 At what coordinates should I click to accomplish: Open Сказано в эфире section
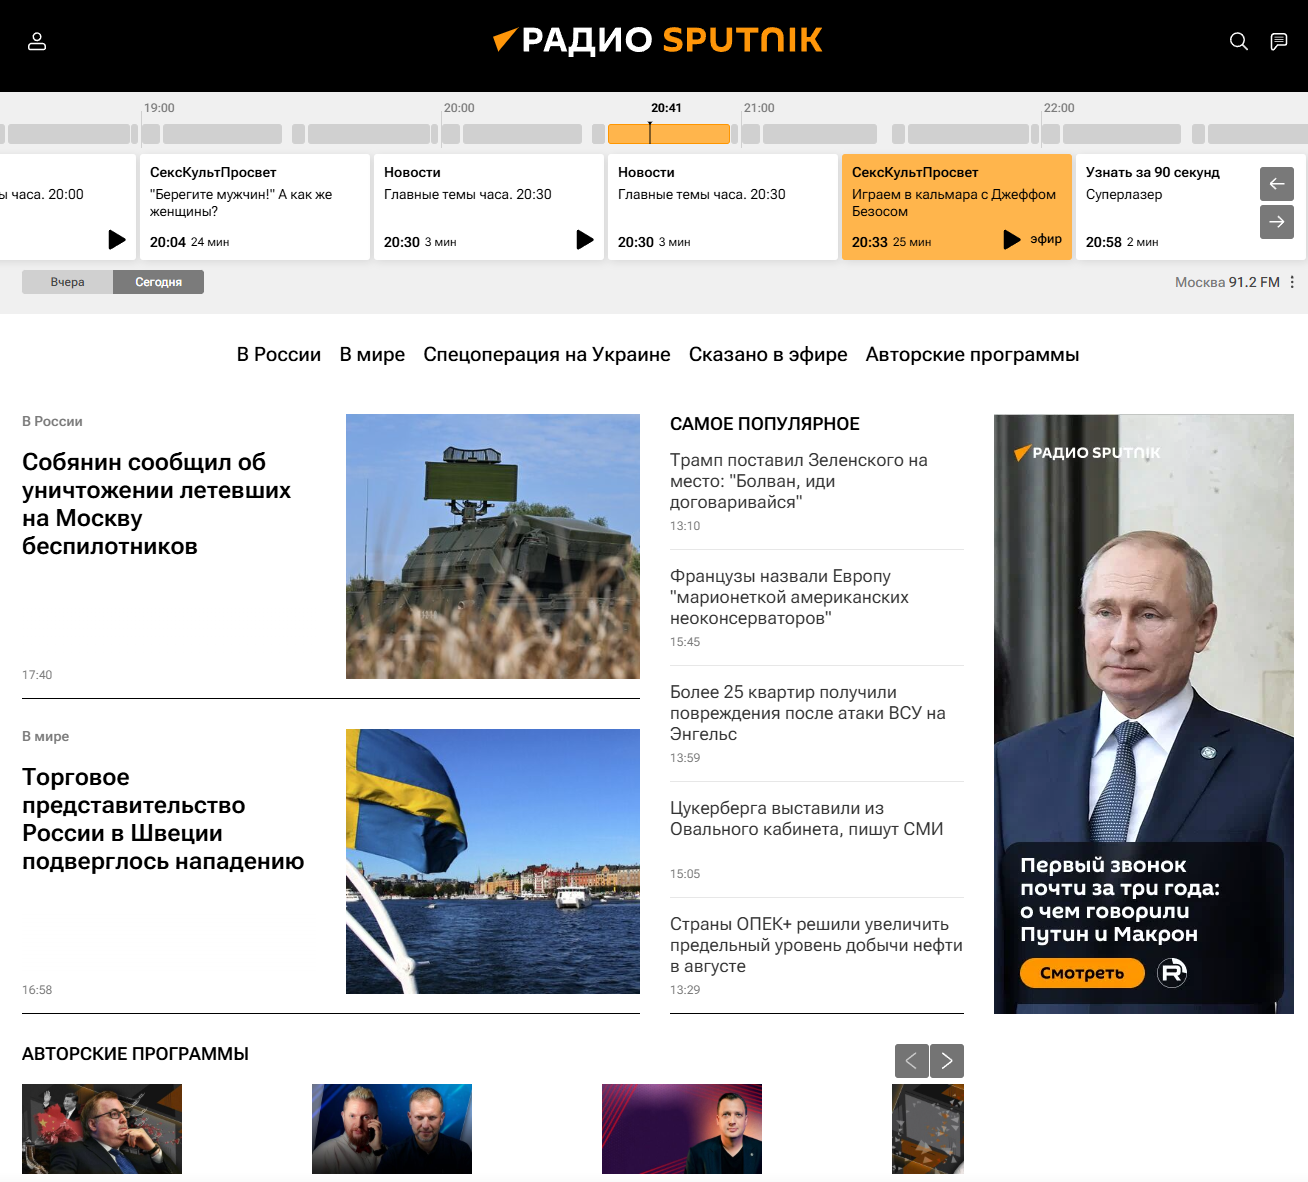coord(768,354)
